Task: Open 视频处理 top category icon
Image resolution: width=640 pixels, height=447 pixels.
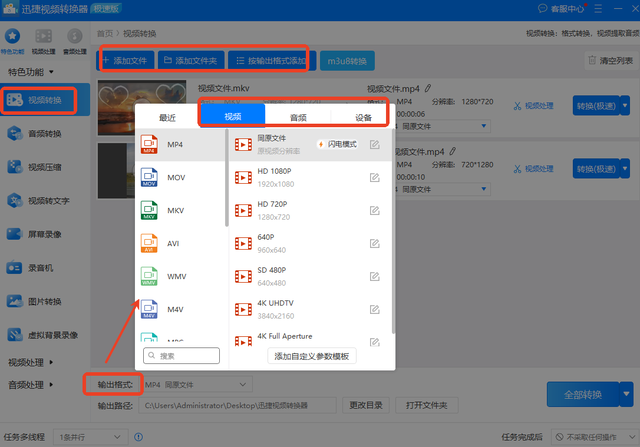Action: (x=43, y=41)
